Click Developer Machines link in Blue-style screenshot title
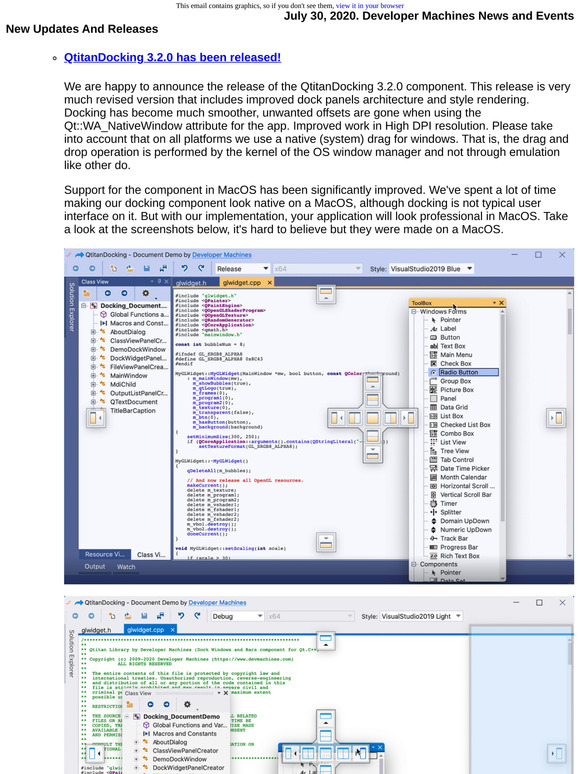 click(x=222, y=255)
